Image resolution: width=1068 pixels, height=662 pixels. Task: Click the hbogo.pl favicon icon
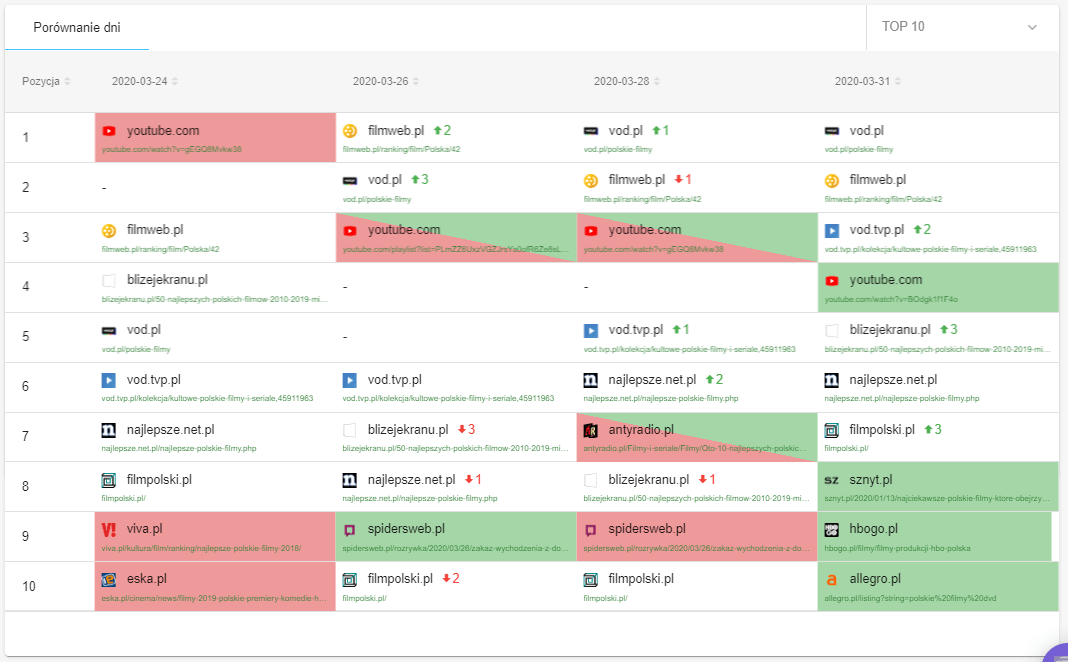831,529
